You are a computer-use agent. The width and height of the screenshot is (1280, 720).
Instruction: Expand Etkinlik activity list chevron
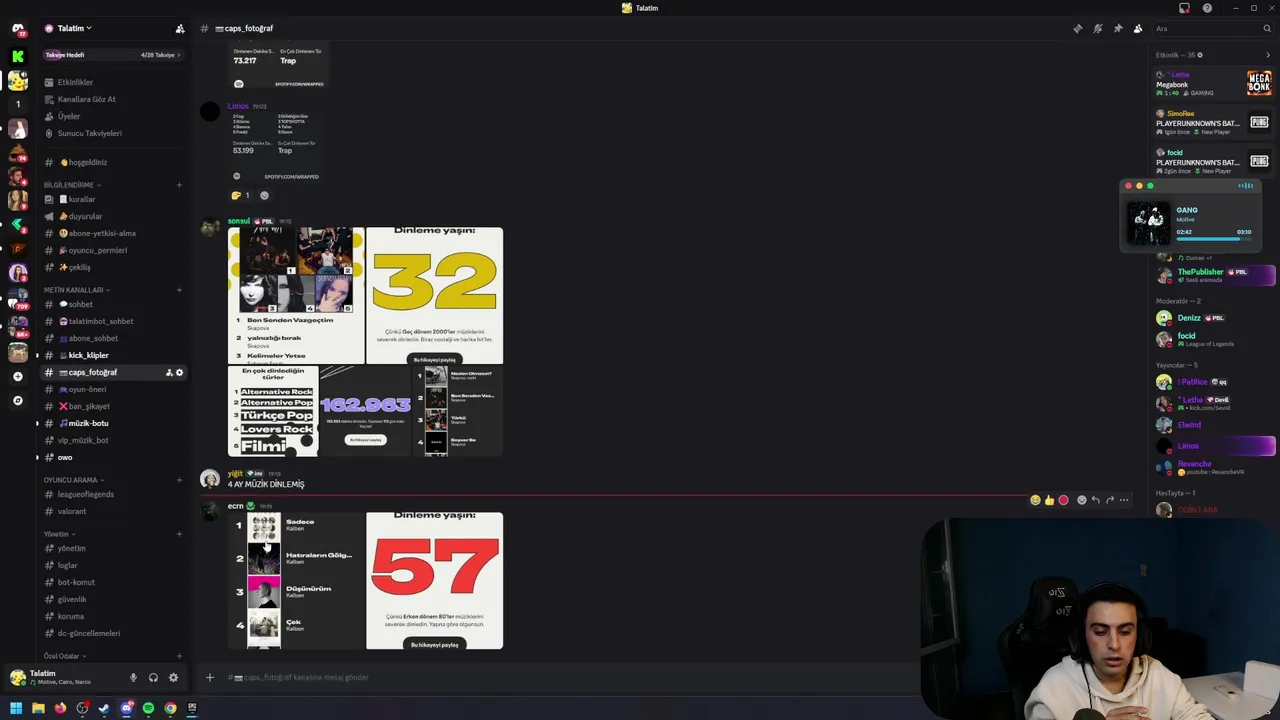(x=1268, y=55)
